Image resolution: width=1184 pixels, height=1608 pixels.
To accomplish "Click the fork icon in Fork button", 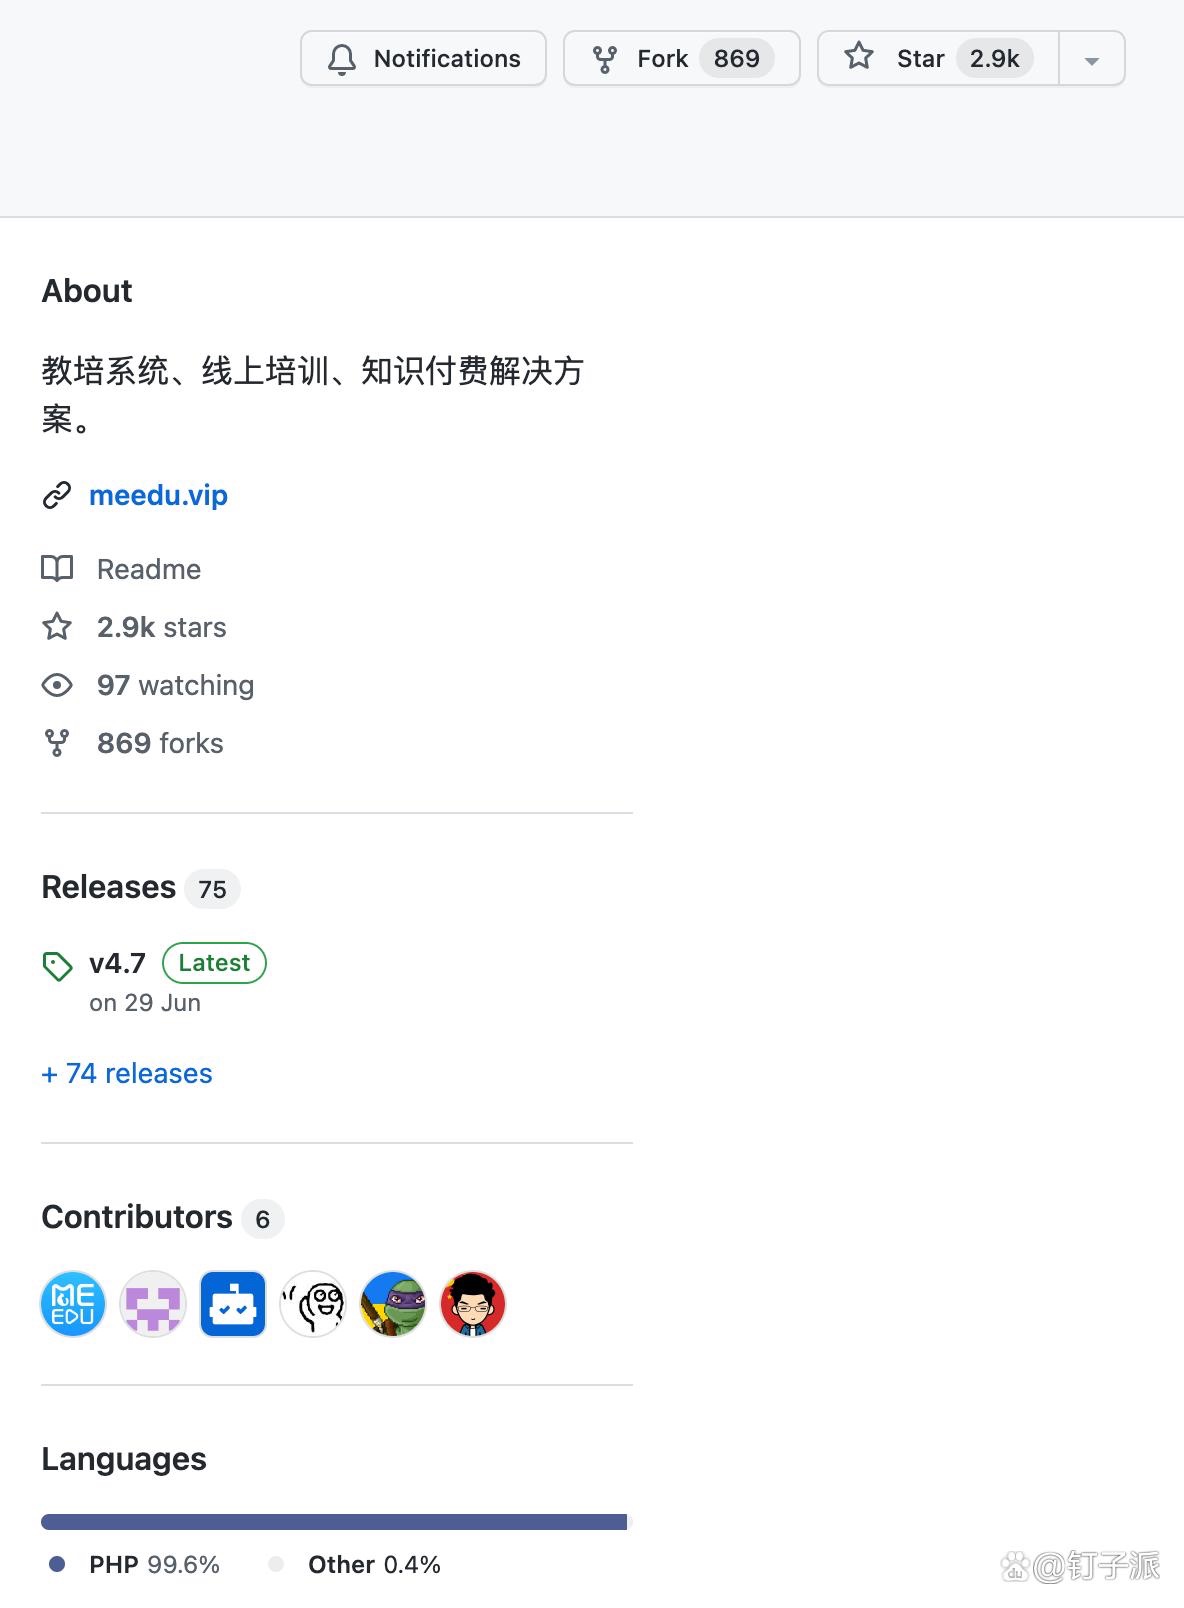I will click(605, 59).
